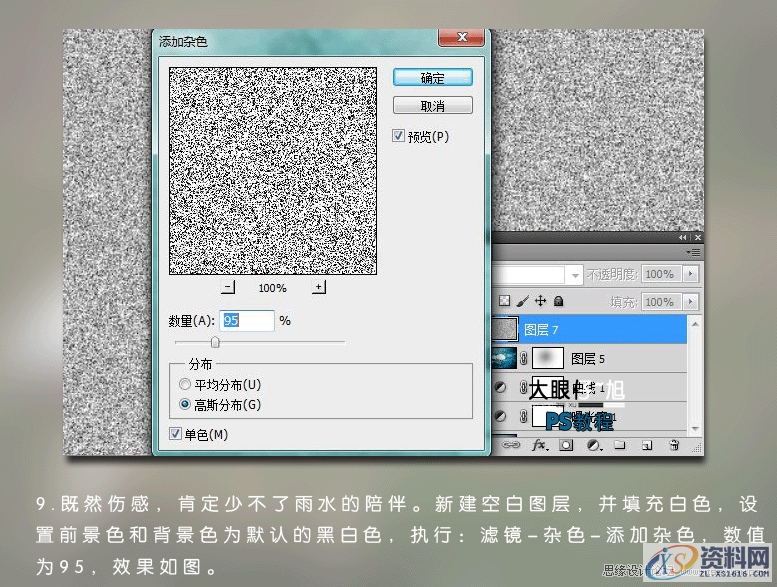This screenshot has width=777, height=587.
Task: Open the 填充 fill slider arrow
Action: tap(690, 302)
